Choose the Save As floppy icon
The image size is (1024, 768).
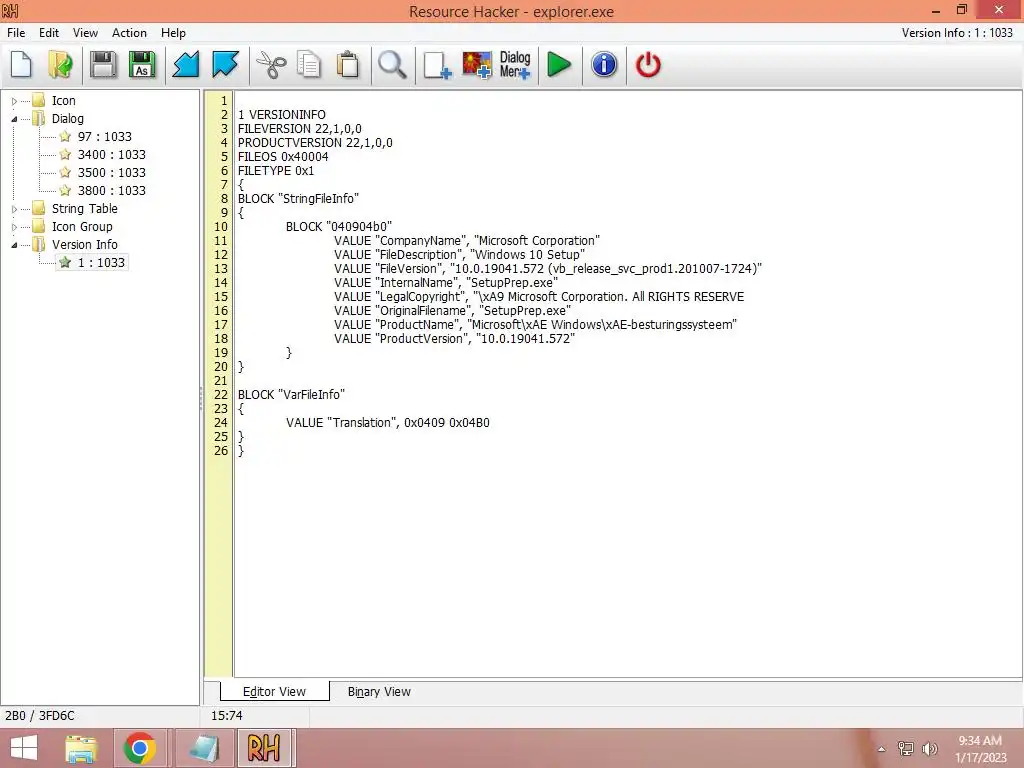click(142, 65)
